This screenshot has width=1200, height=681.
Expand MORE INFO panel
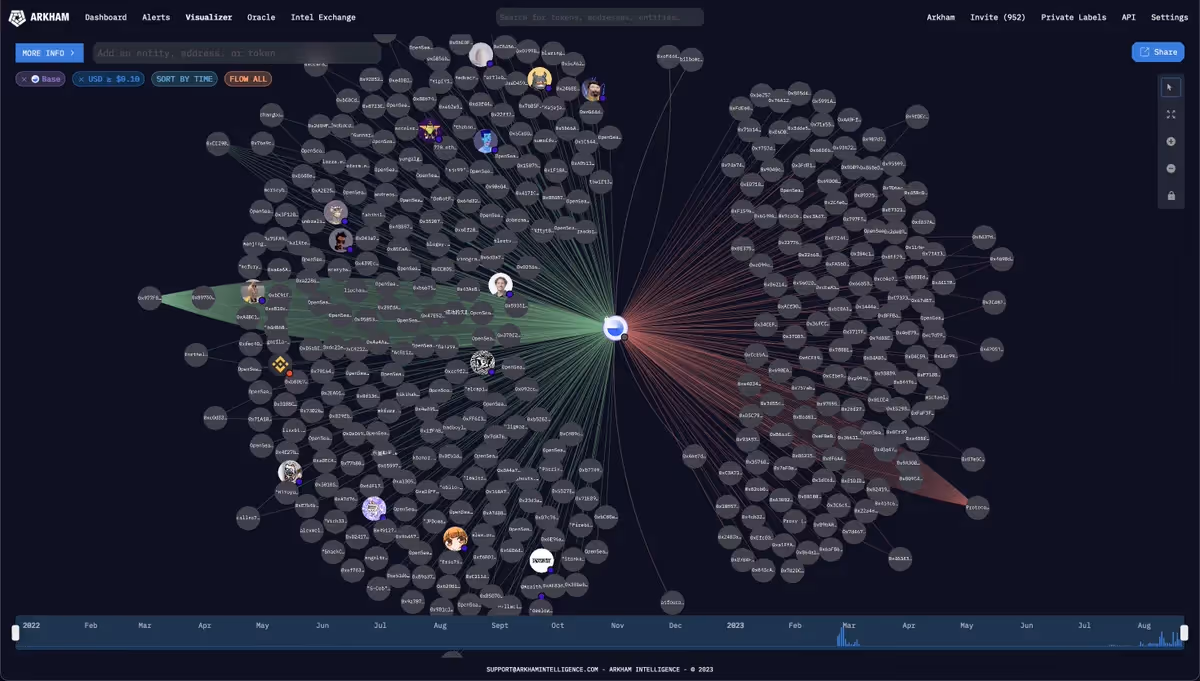coord(49,52)
